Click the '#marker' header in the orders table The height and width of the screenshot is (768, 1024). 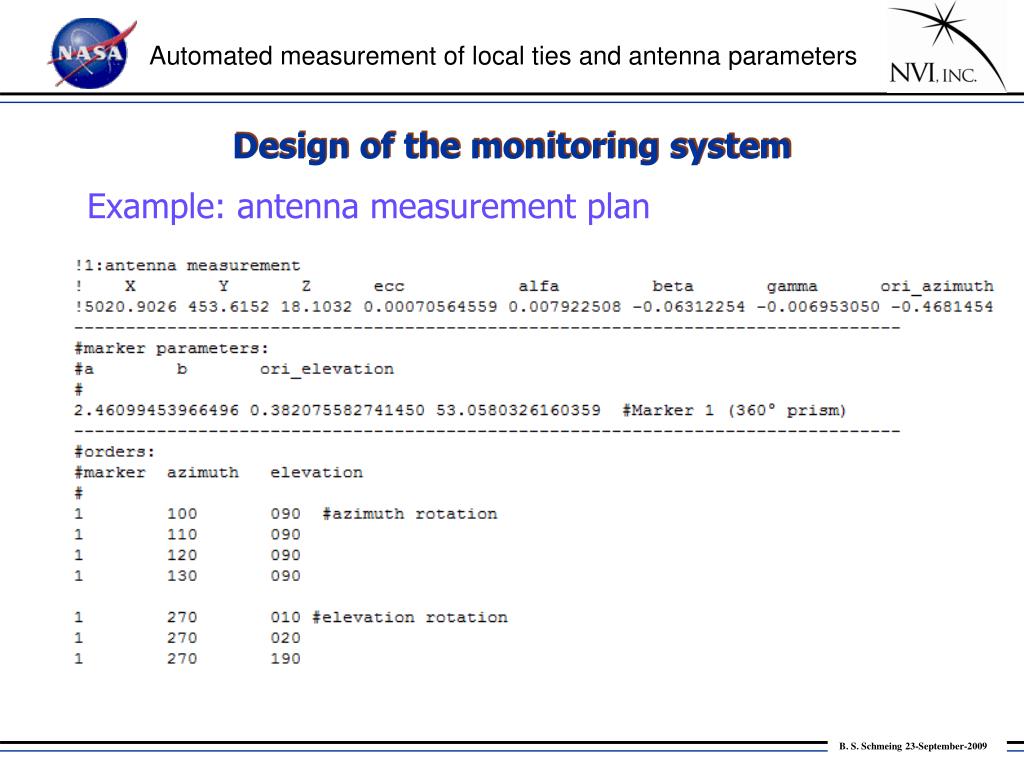tap(110, 473)
